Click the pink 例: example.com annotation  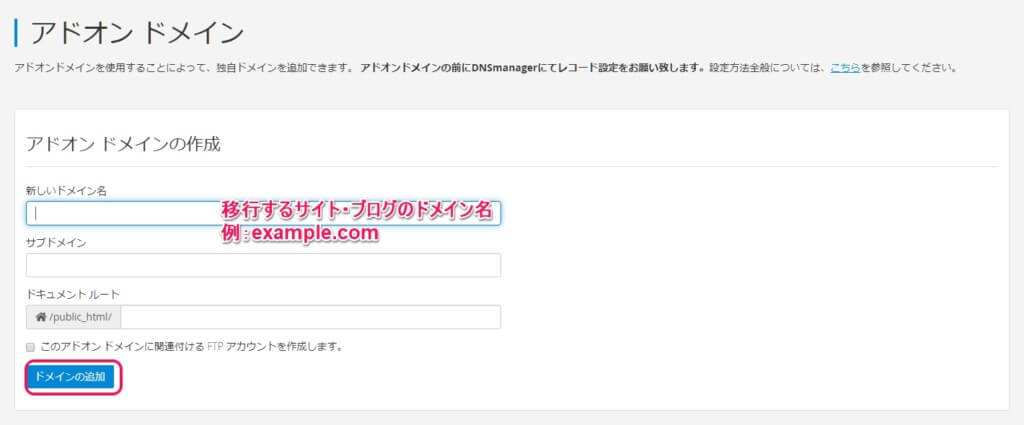300,233
